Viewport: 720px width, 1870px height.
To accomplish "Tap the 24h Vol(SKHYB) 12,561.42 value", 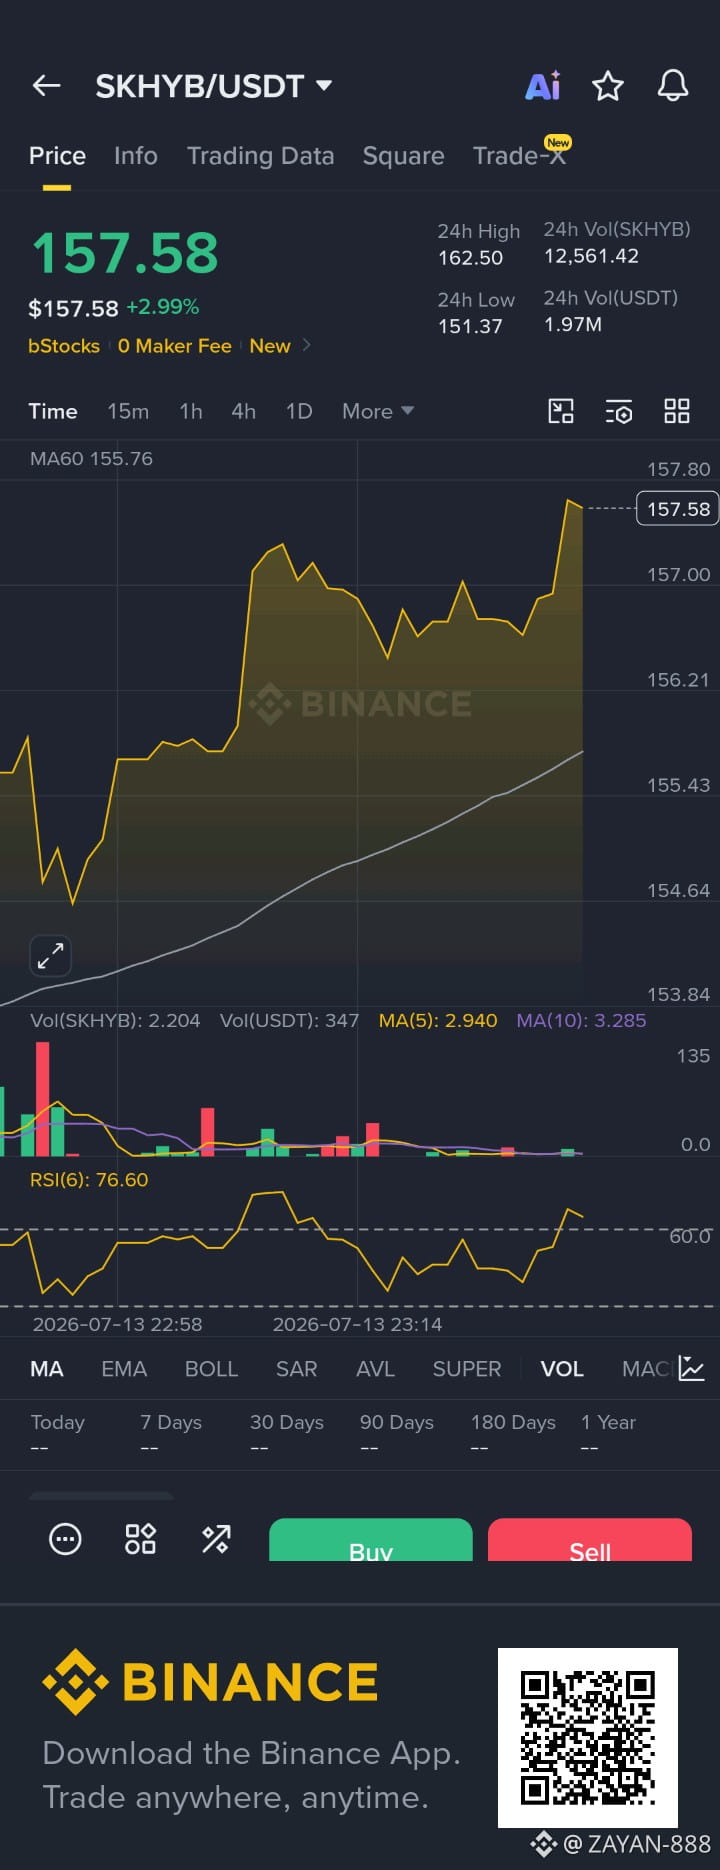I will pos(591,256).
